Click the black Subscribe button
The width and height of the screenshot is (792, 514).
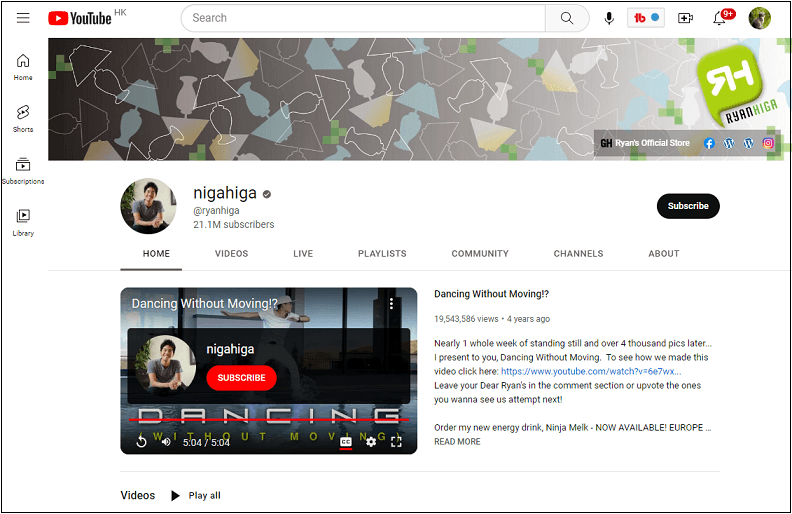pyautogui.click(x=688, y=206)
